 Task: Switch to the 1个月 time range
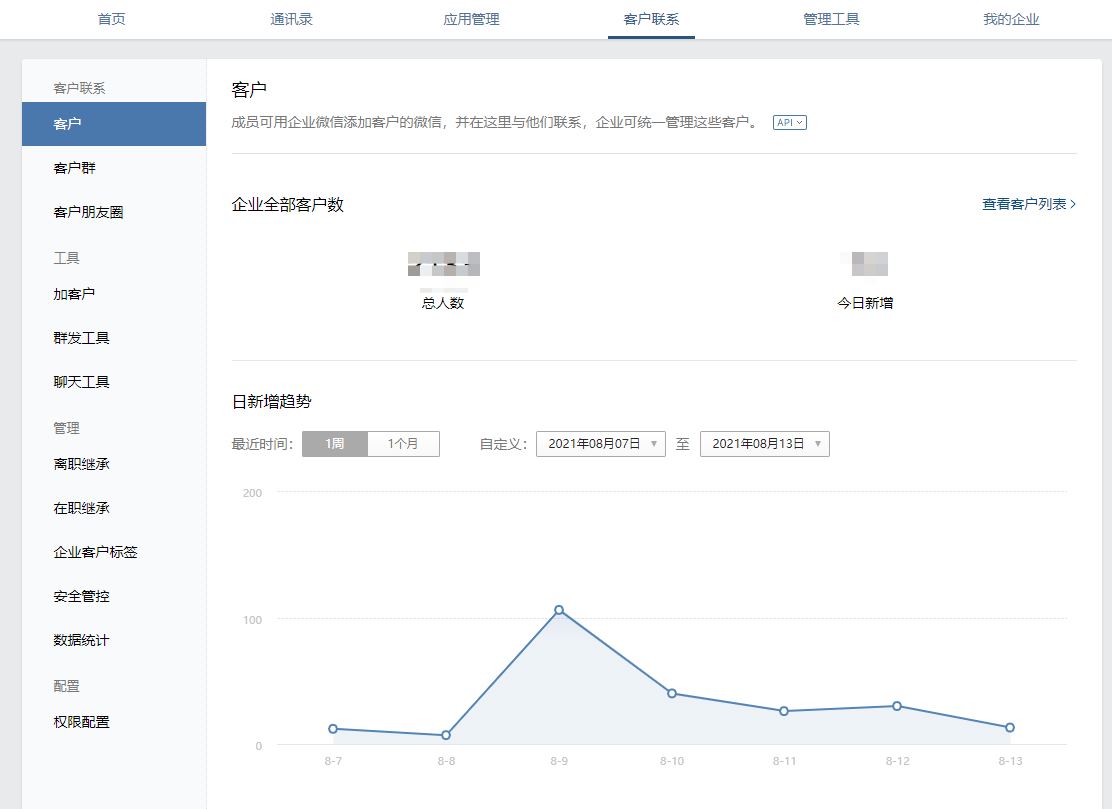pyautogui.click(x=403, y=444)
